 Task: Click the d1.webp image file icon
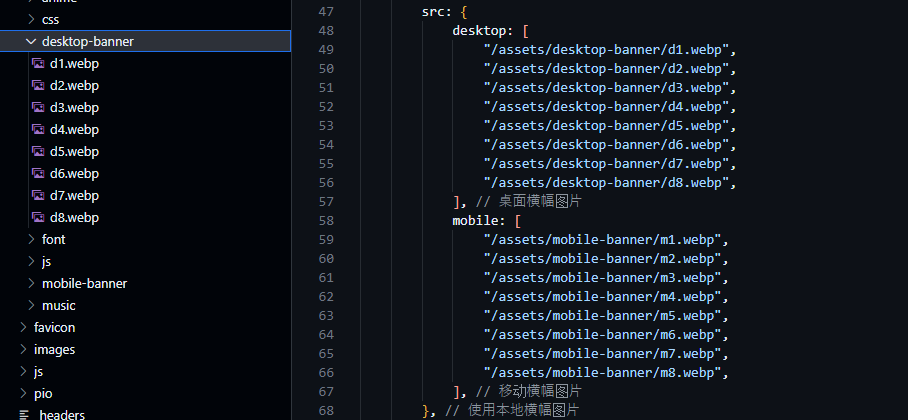coord(39,63)
